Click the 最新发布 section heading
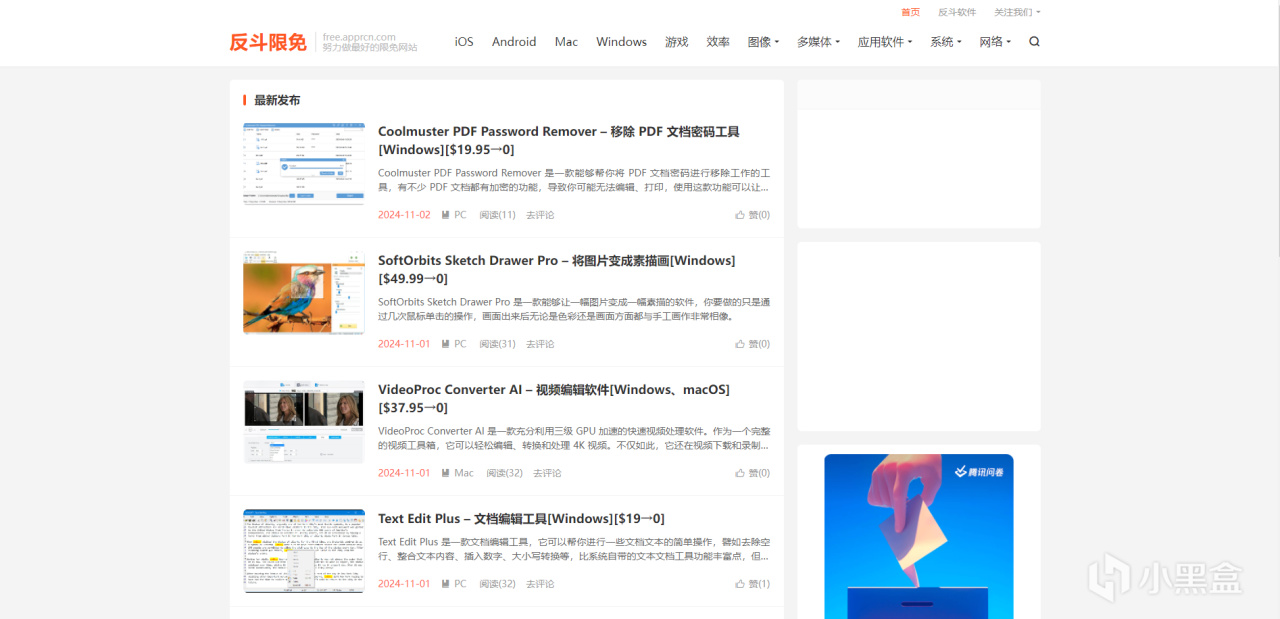Viewport: 1280px width, 619px height. pyautogui.click(x=277, y=100)
